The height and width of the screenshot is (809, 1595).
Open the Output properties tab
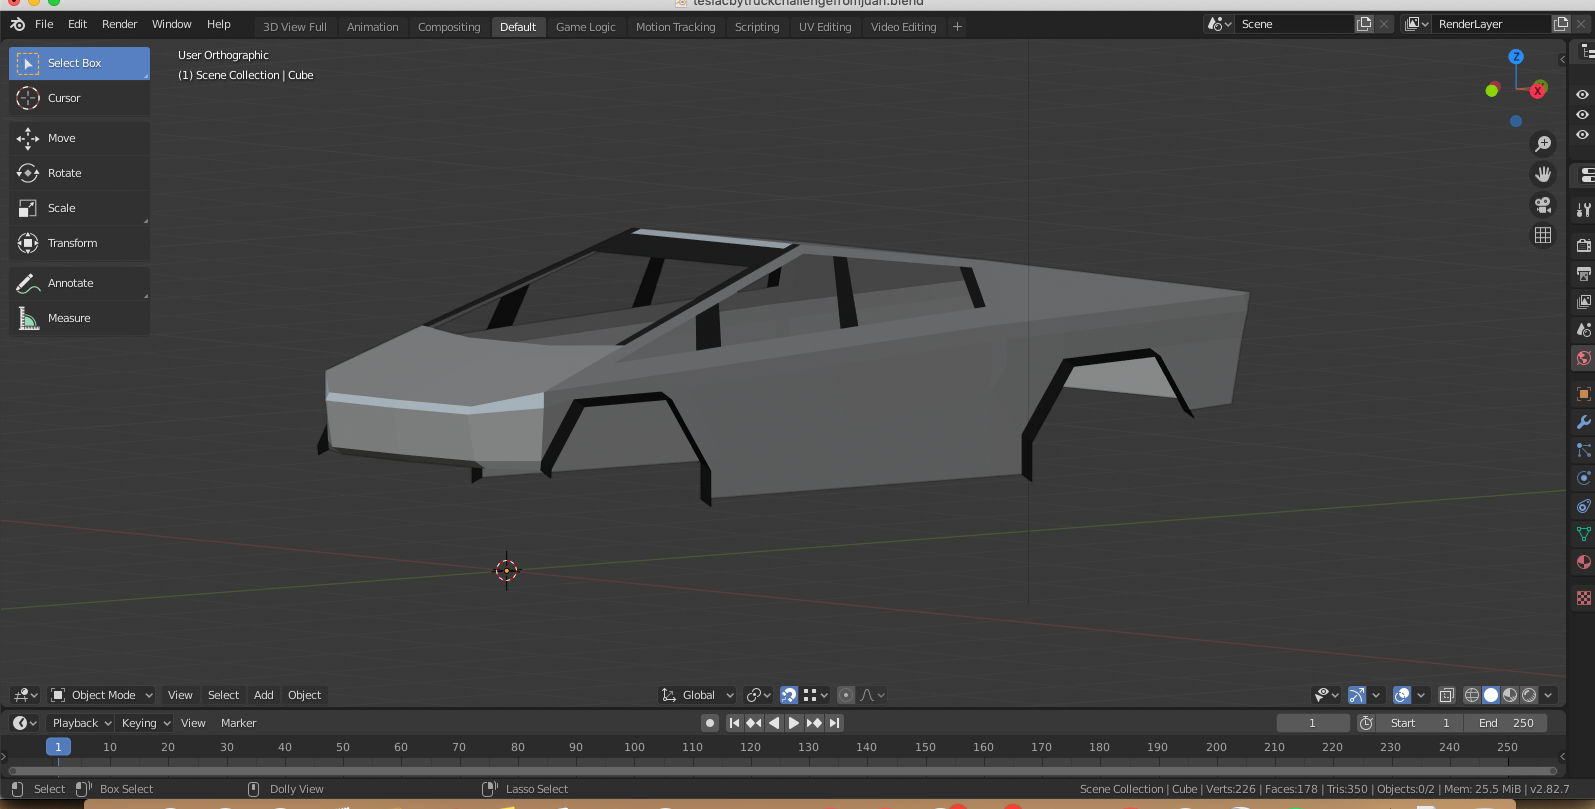[1584, 273]
